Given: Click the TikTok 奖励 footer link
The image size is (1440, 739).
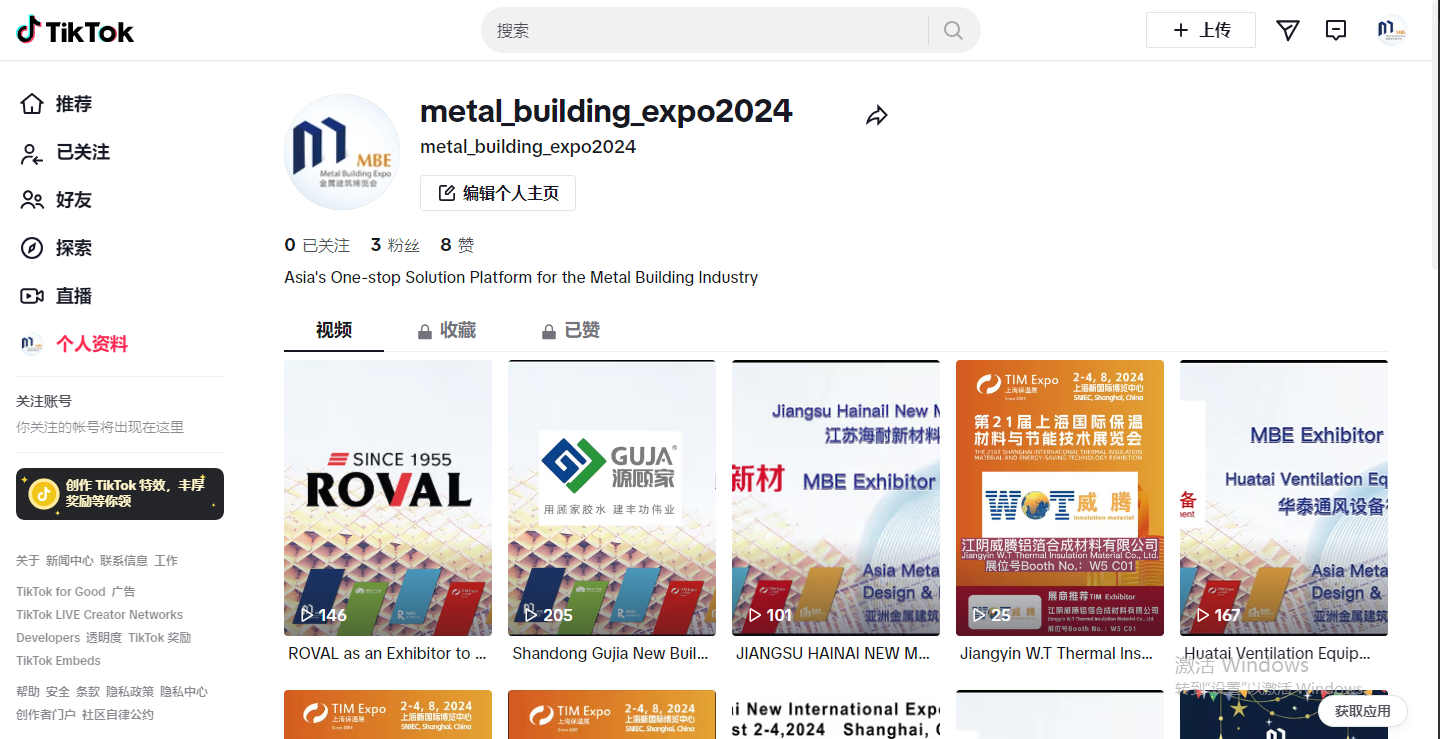Looking at the screenshot, I should tap(160, 638).
